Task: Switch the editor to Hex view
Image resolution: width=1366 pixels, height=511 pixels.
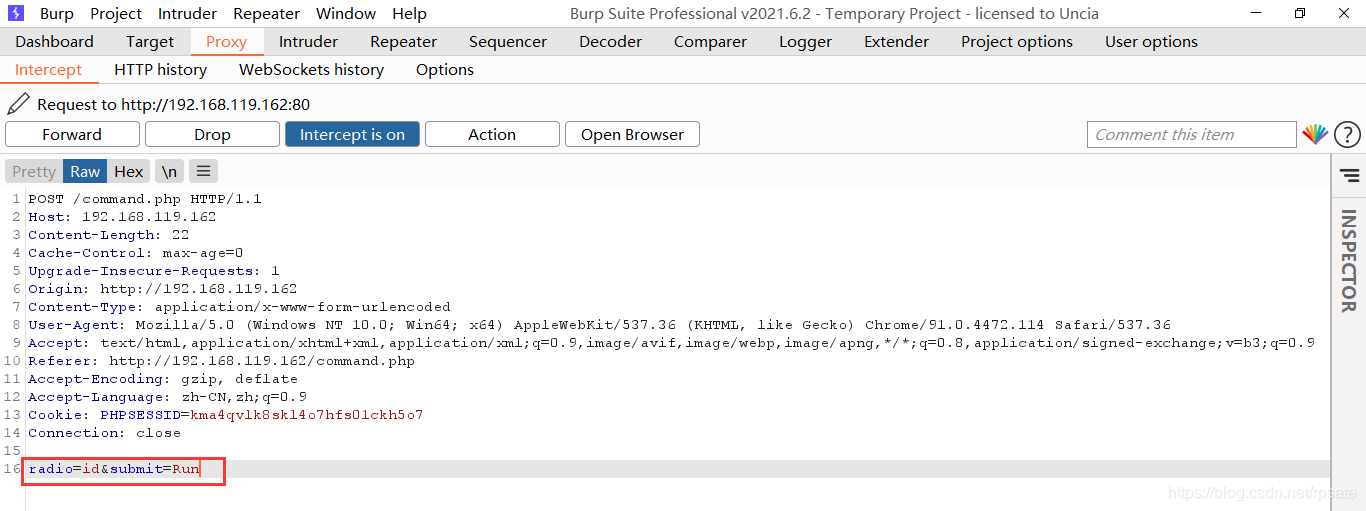Action: [128, 171]
